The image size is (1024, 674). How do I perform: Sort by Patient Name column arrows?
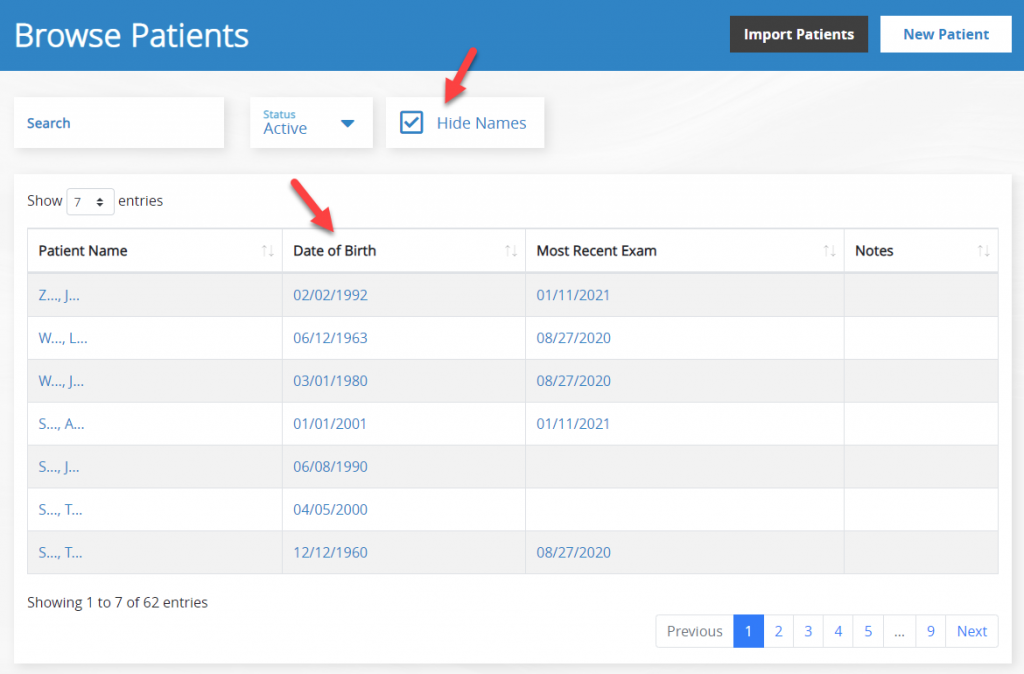[268, 251]
